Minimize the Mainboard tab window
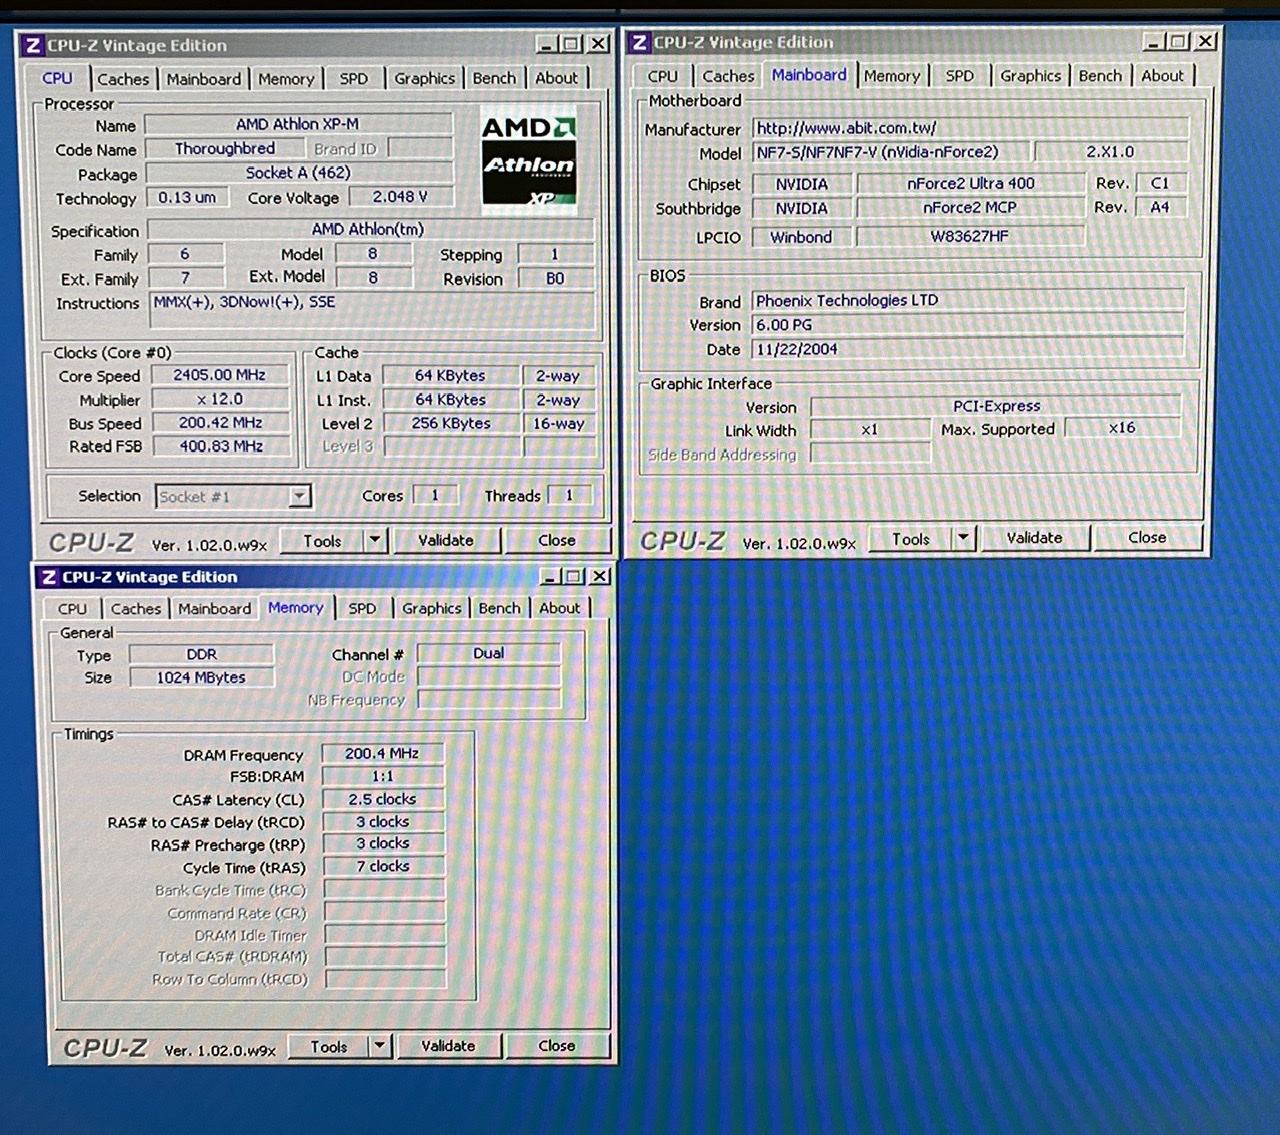Image resolution: width=1280 pixels, height=1135 pixels. [x=1153, y=41]
